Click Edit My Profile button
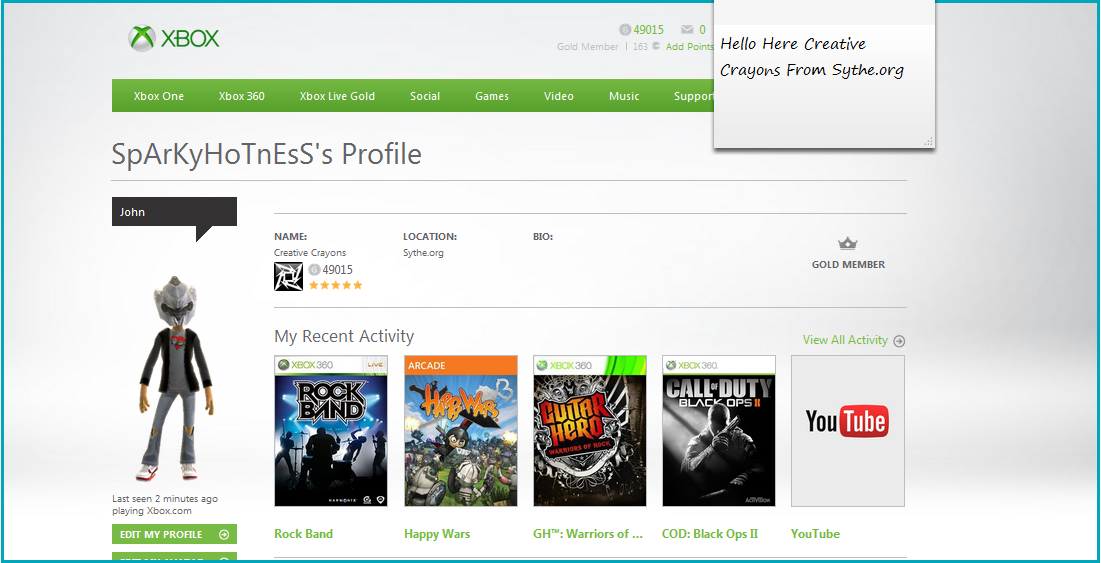1101x563 pixels. click(x=174, y=534)
